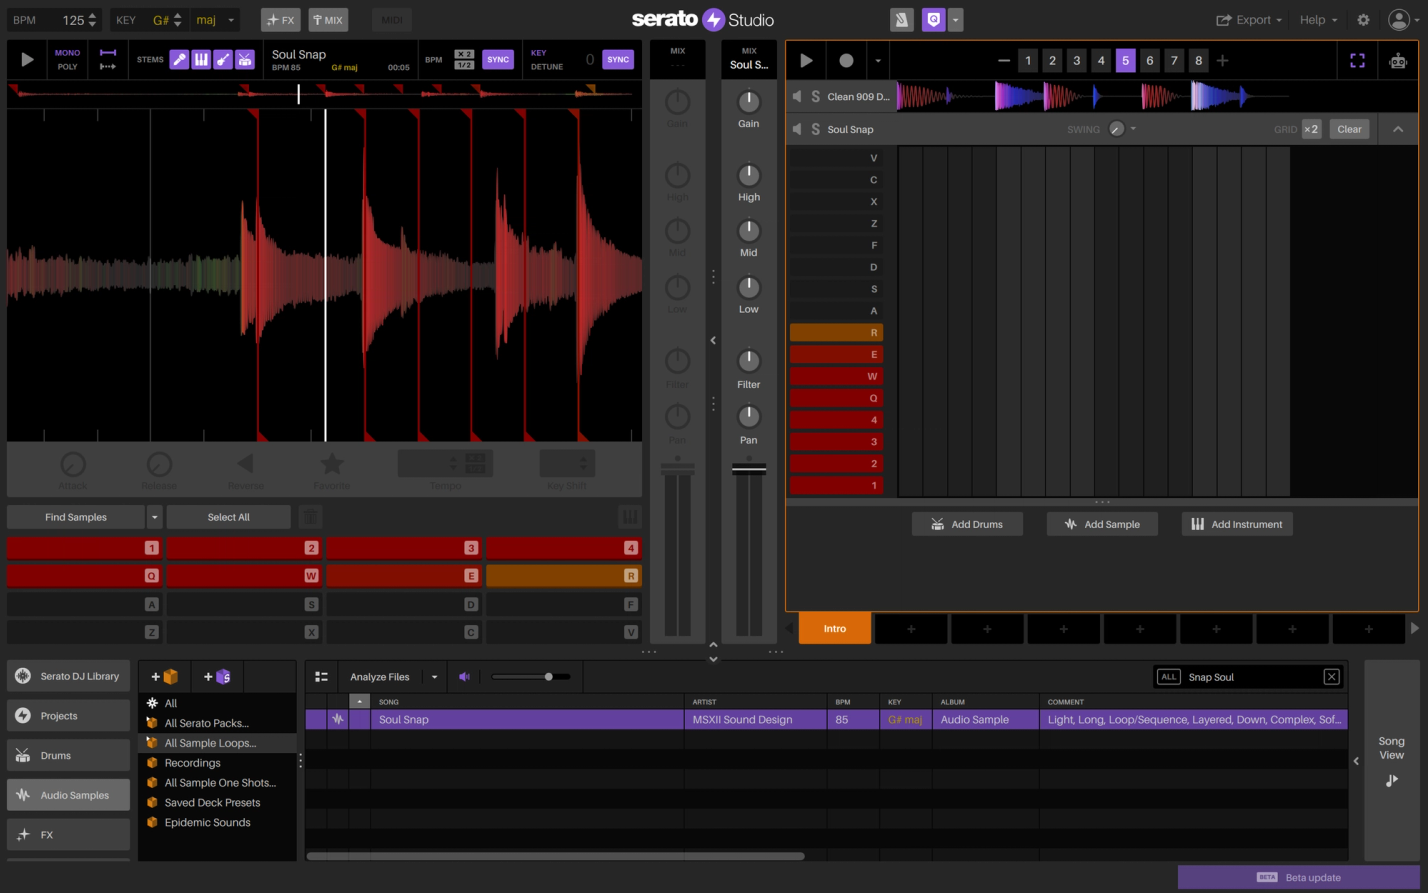1428x893 pixels.
Task: Switch to the Intro scene tab
Action: coord(835,629)
